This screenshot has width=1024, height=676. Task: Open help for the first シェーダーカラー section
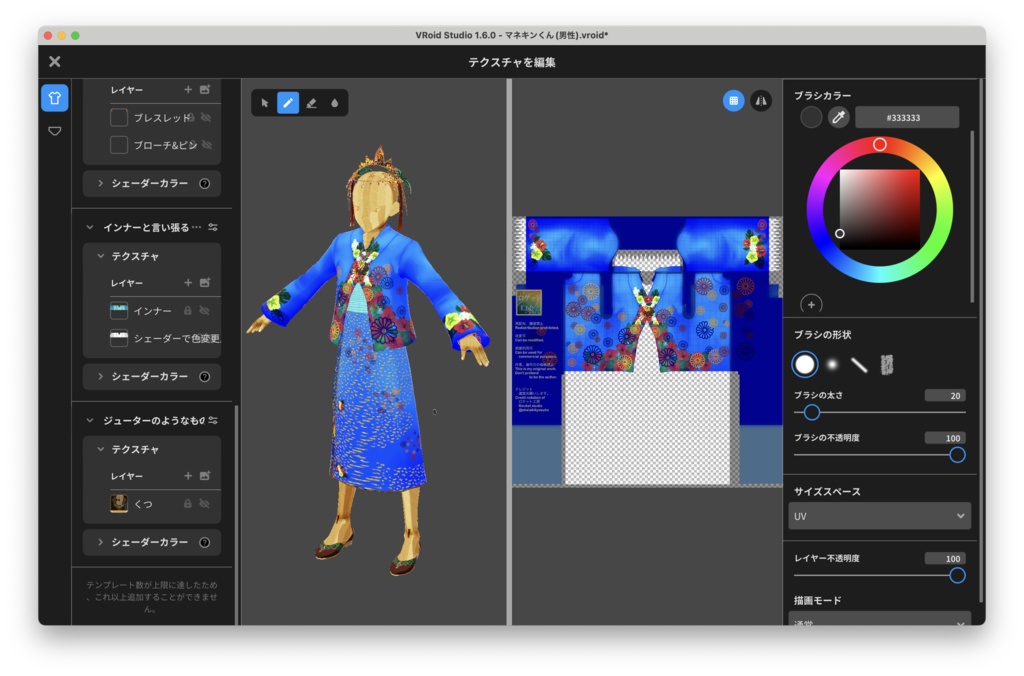[204, 184]
